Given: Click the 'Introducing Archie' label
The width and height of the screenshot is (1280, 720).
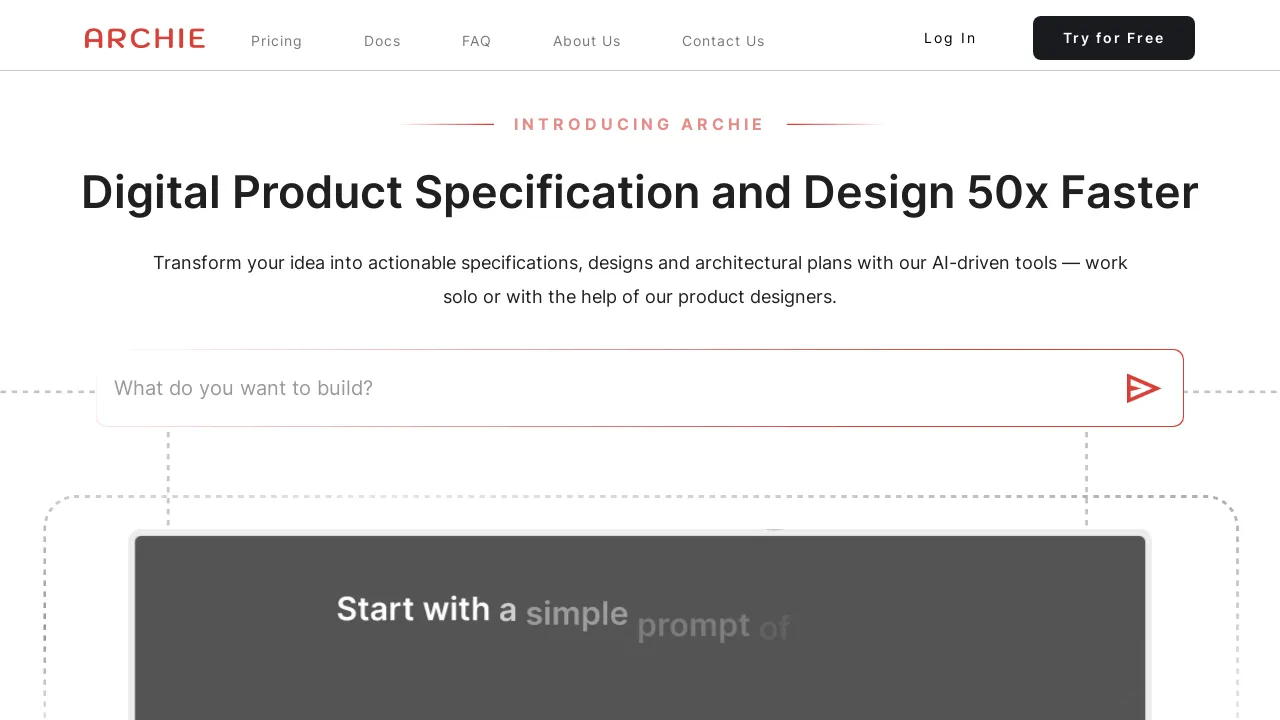Looking at the screenshot, I should [639, 124].
